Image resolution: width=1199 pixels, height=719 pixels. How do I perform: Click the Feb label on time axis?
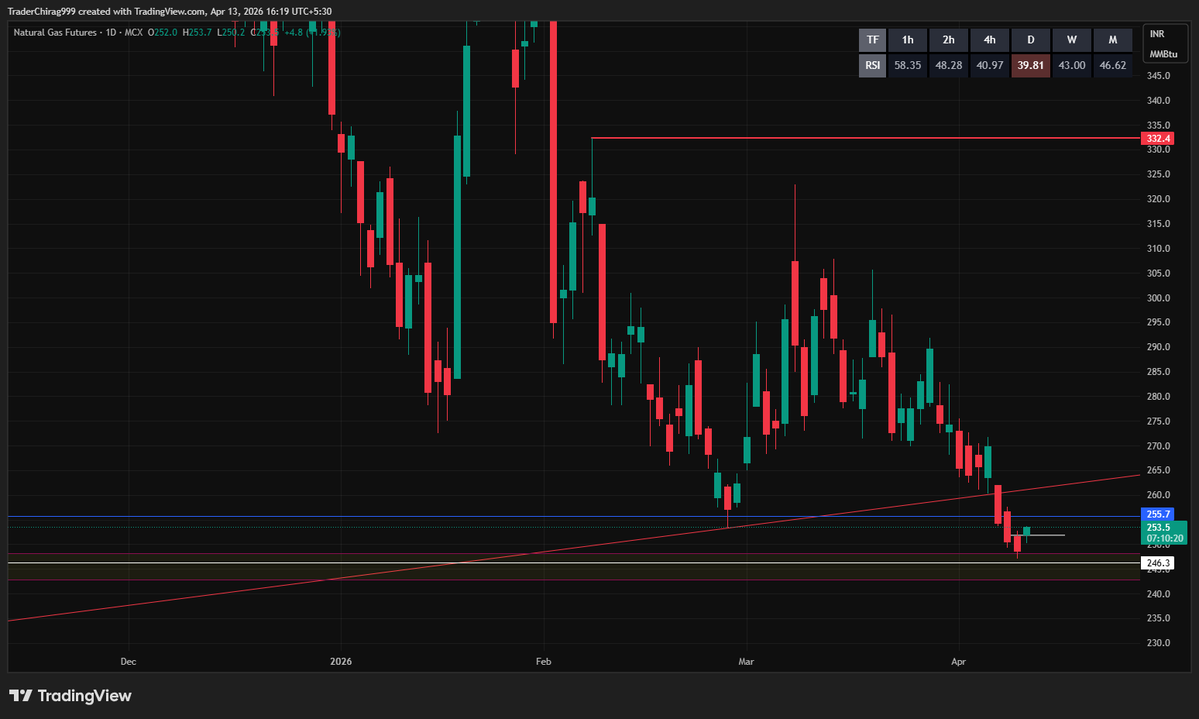pos(543,661)
